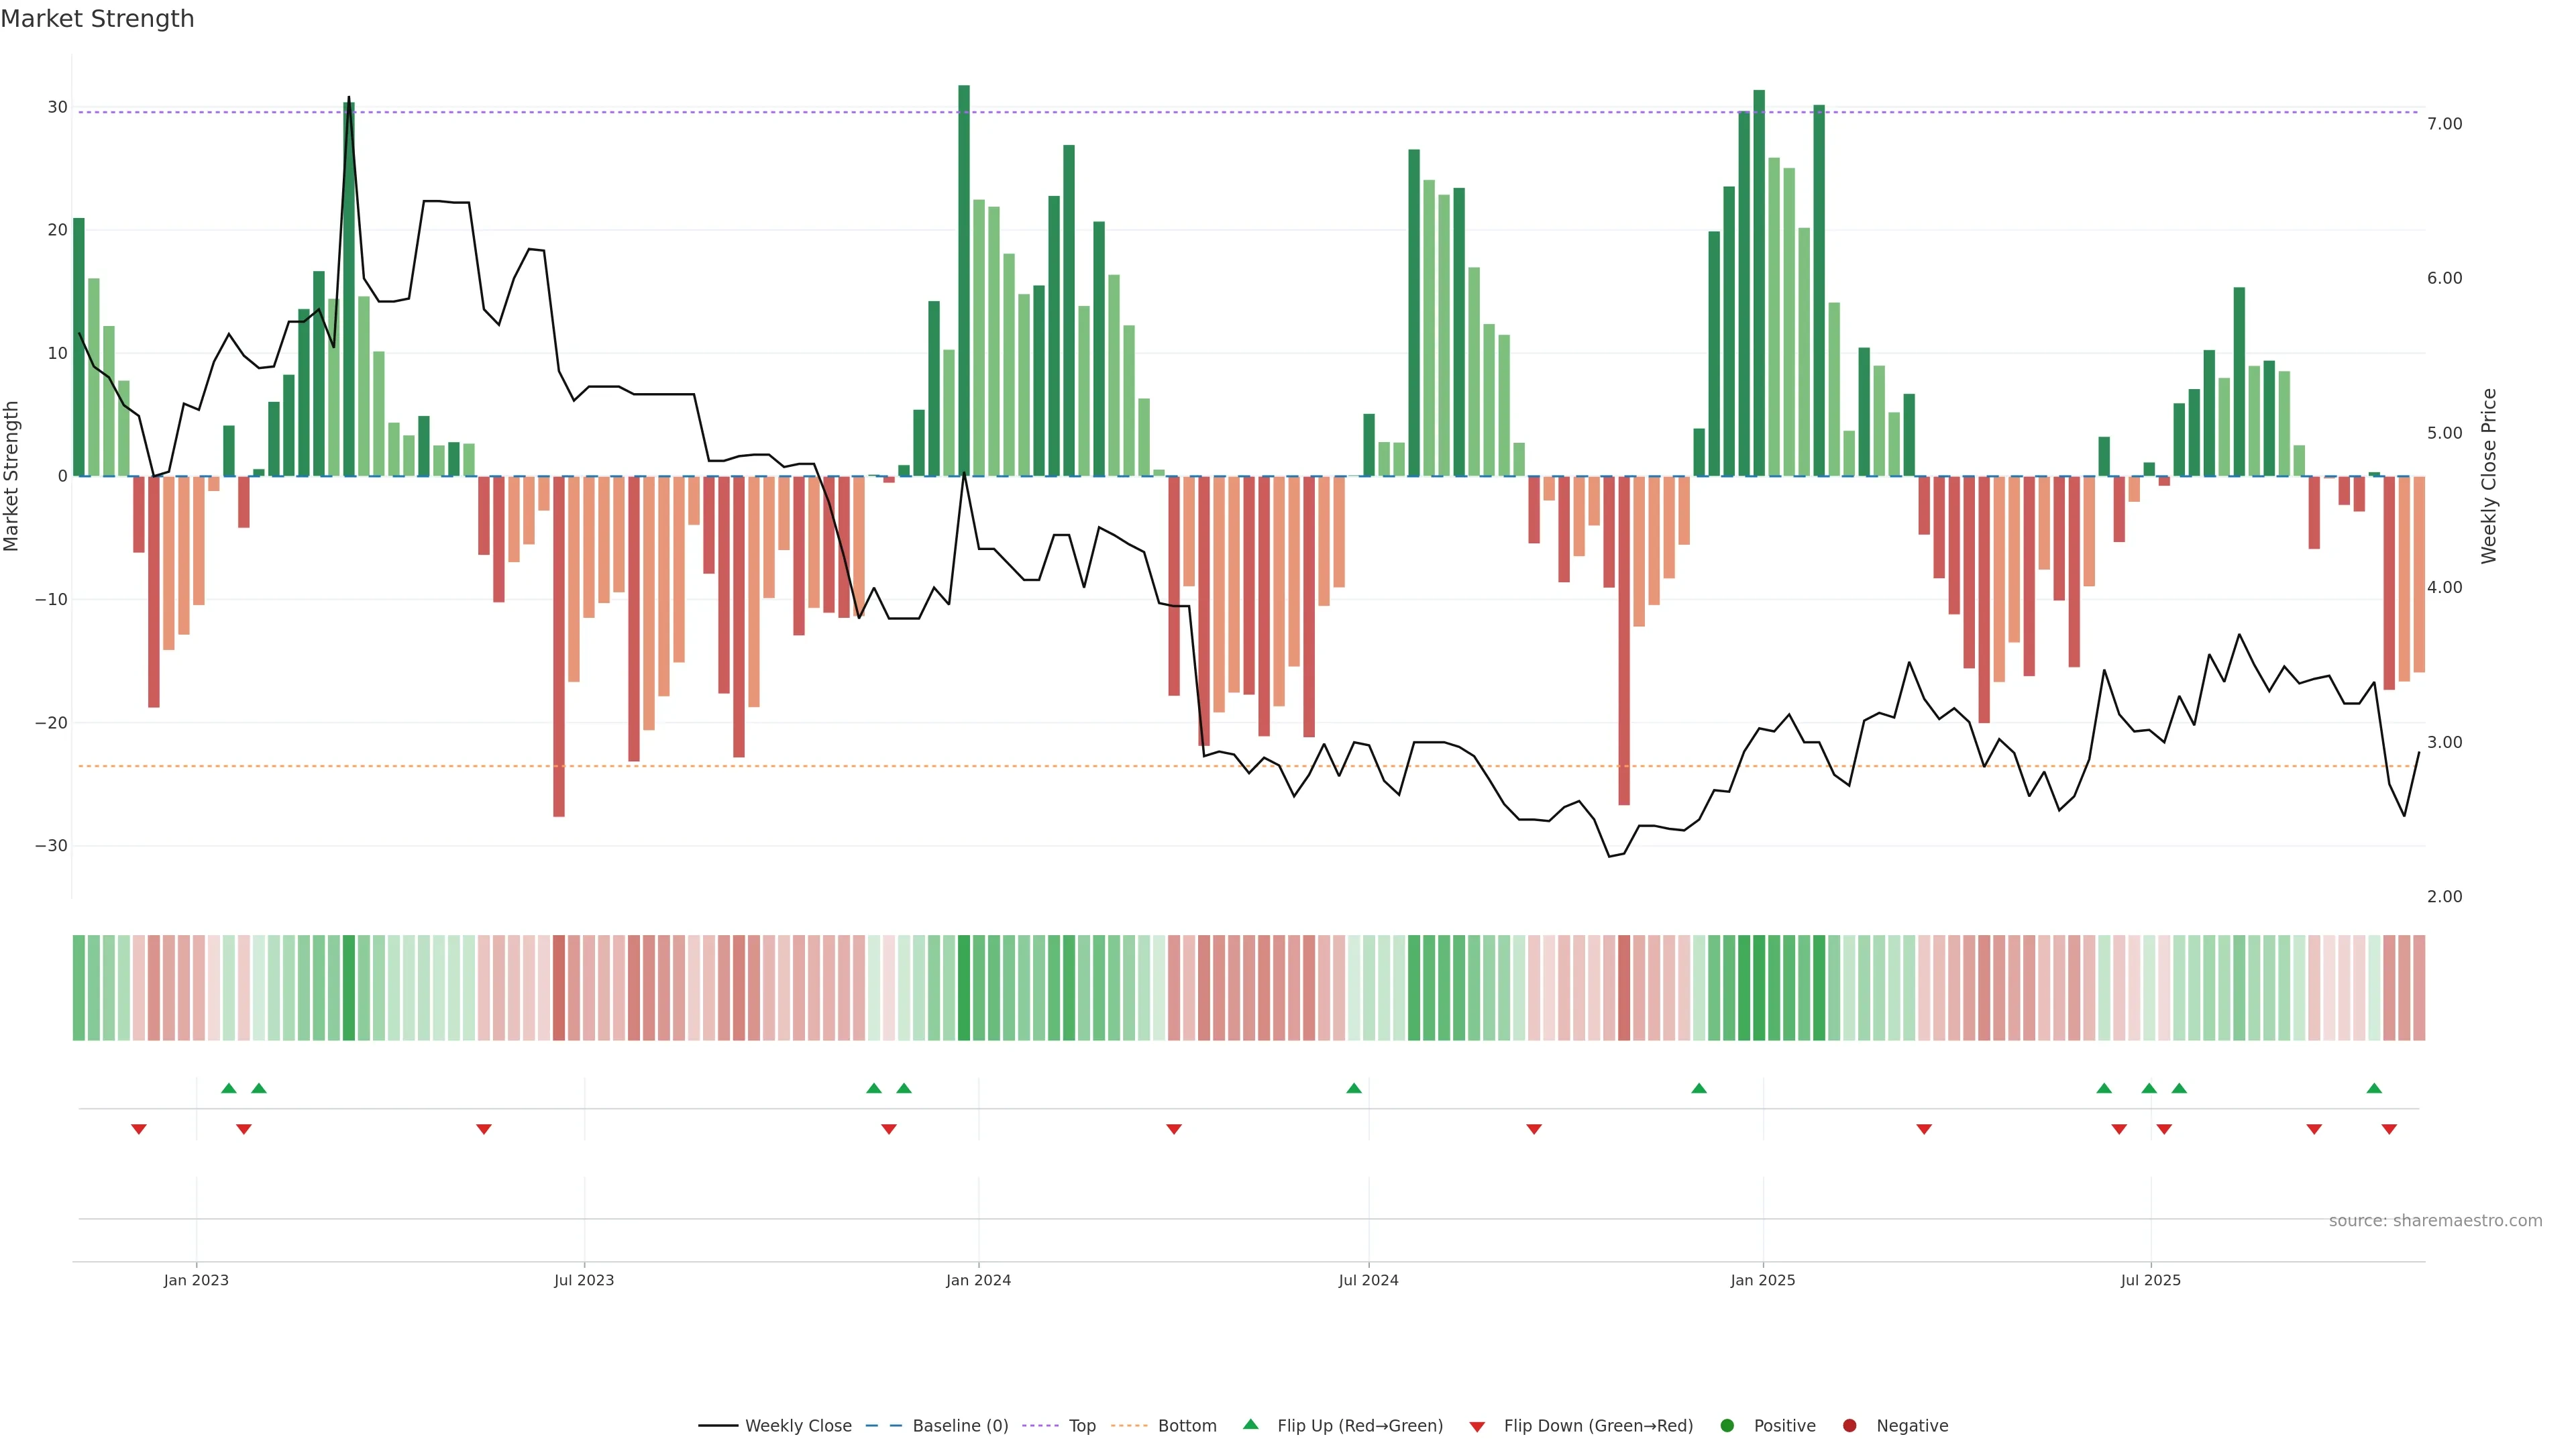Click the green Positive circle in legend
Image resolution: width=2576 pixels, height=1449 pixels.
tap(1727, 1425)
